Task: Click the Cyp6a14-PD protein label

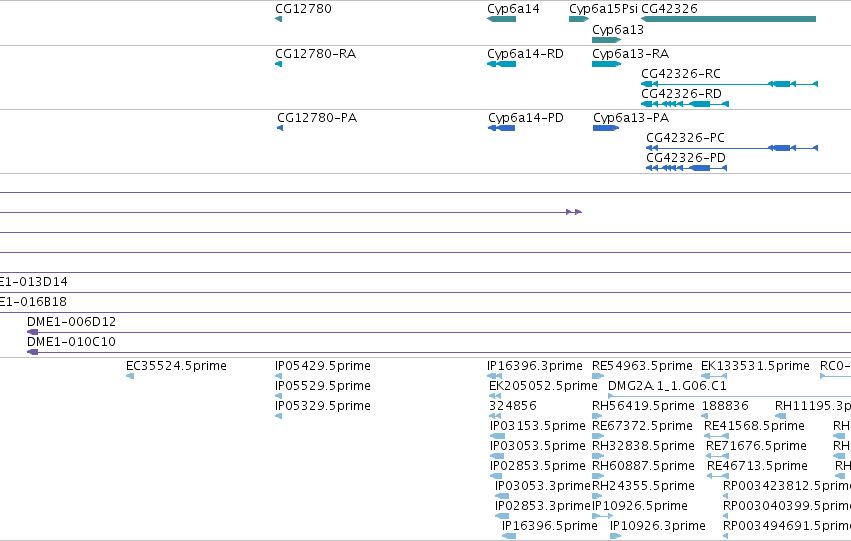Action: (525, 118)
